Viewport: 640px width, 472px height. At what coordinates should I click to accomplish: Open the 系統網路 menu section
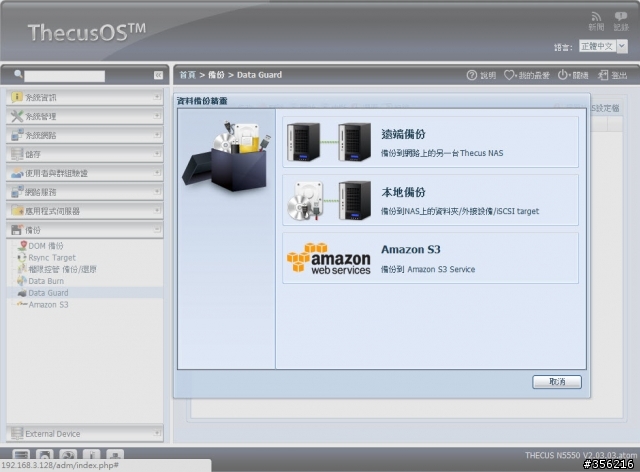click(85, 135)
